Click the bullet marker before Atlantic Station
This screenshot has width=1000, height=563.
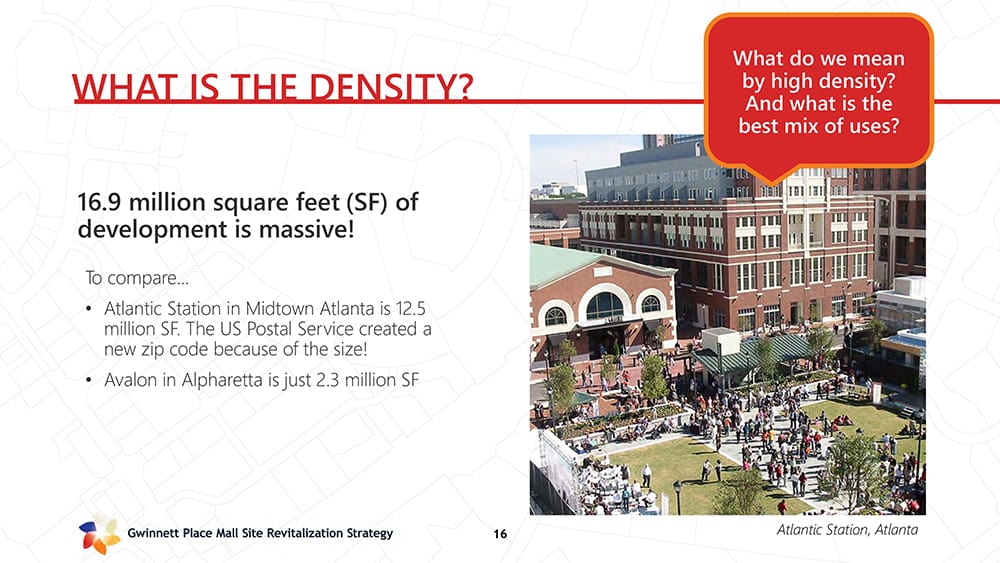(89, 309)
